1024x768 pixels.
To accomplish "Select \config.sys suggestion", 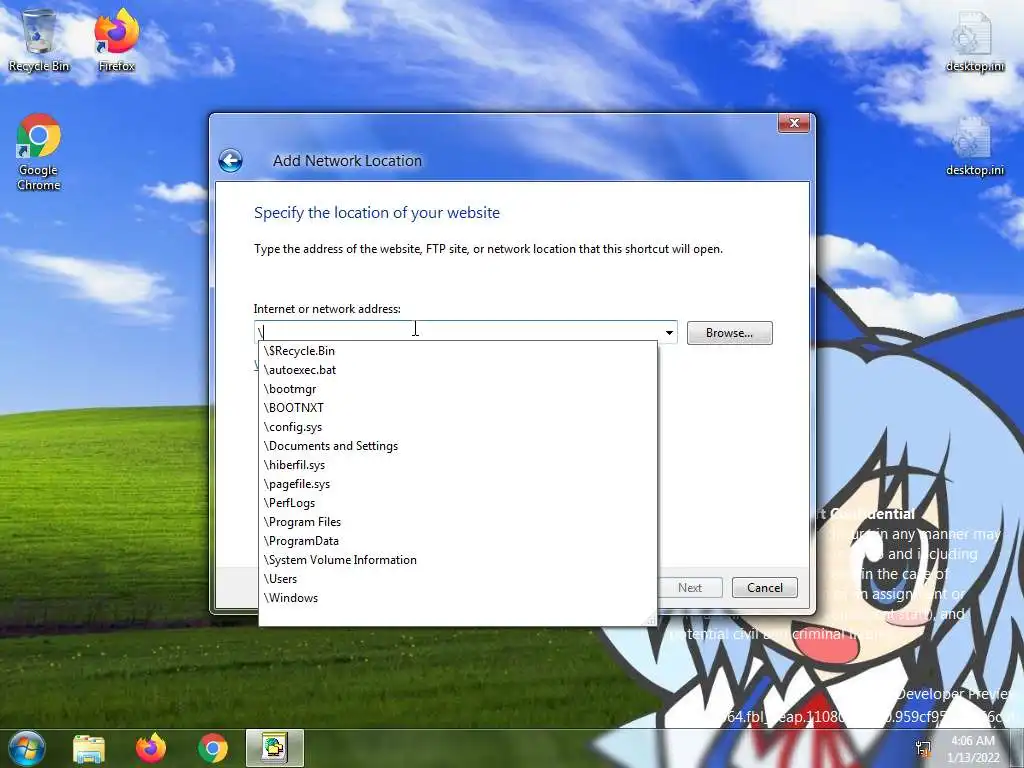I will click(458, 426).
